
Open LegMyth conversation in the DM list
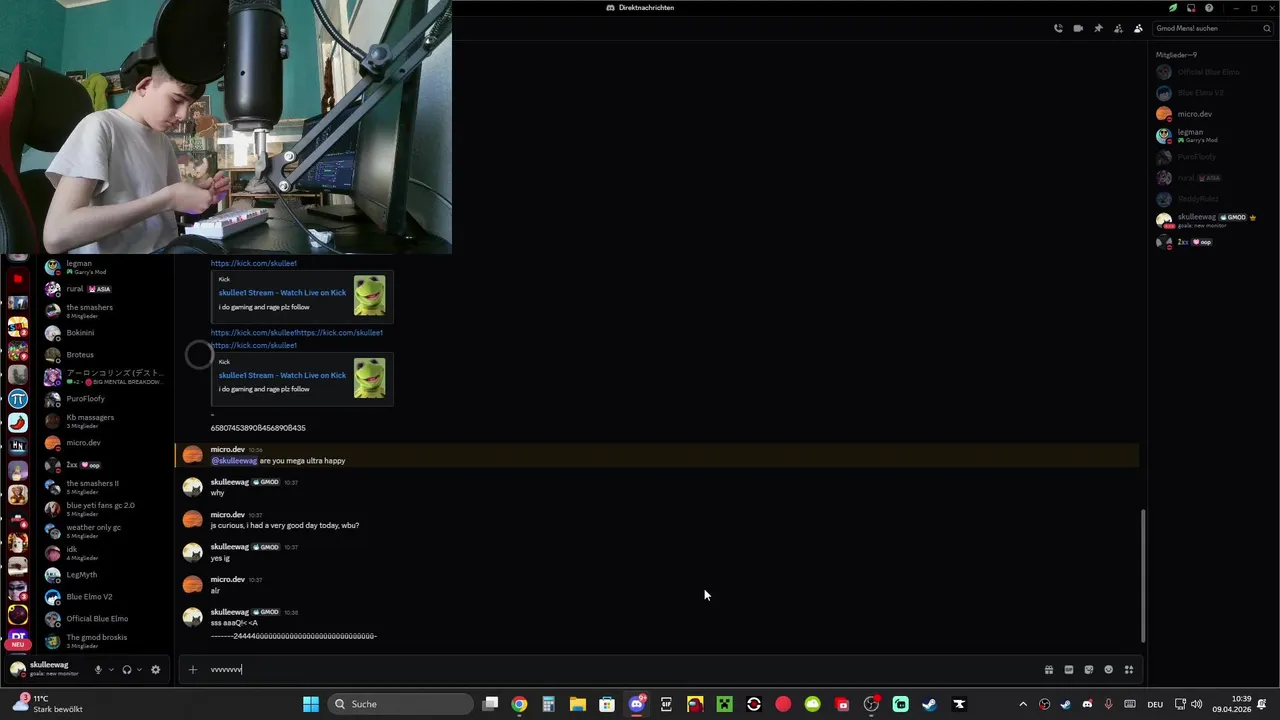[104, 575]
